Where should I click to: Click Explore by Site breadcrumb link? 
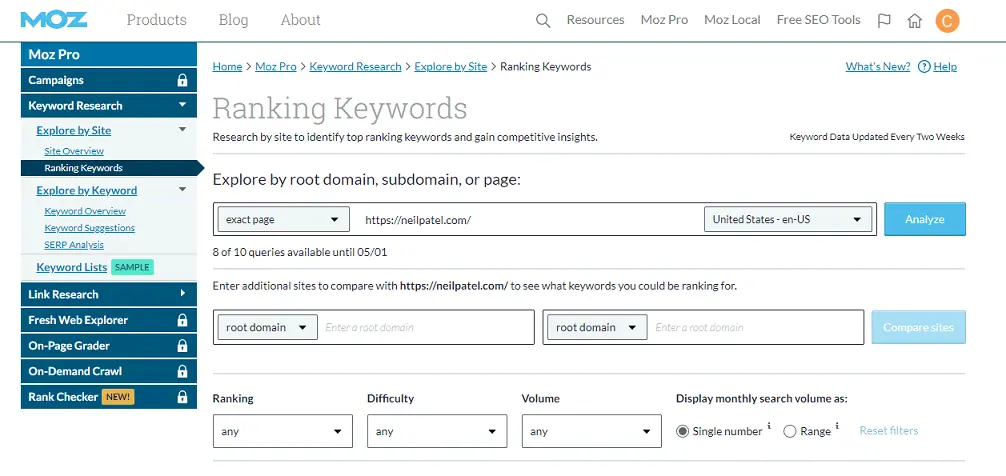pos(450,67)
